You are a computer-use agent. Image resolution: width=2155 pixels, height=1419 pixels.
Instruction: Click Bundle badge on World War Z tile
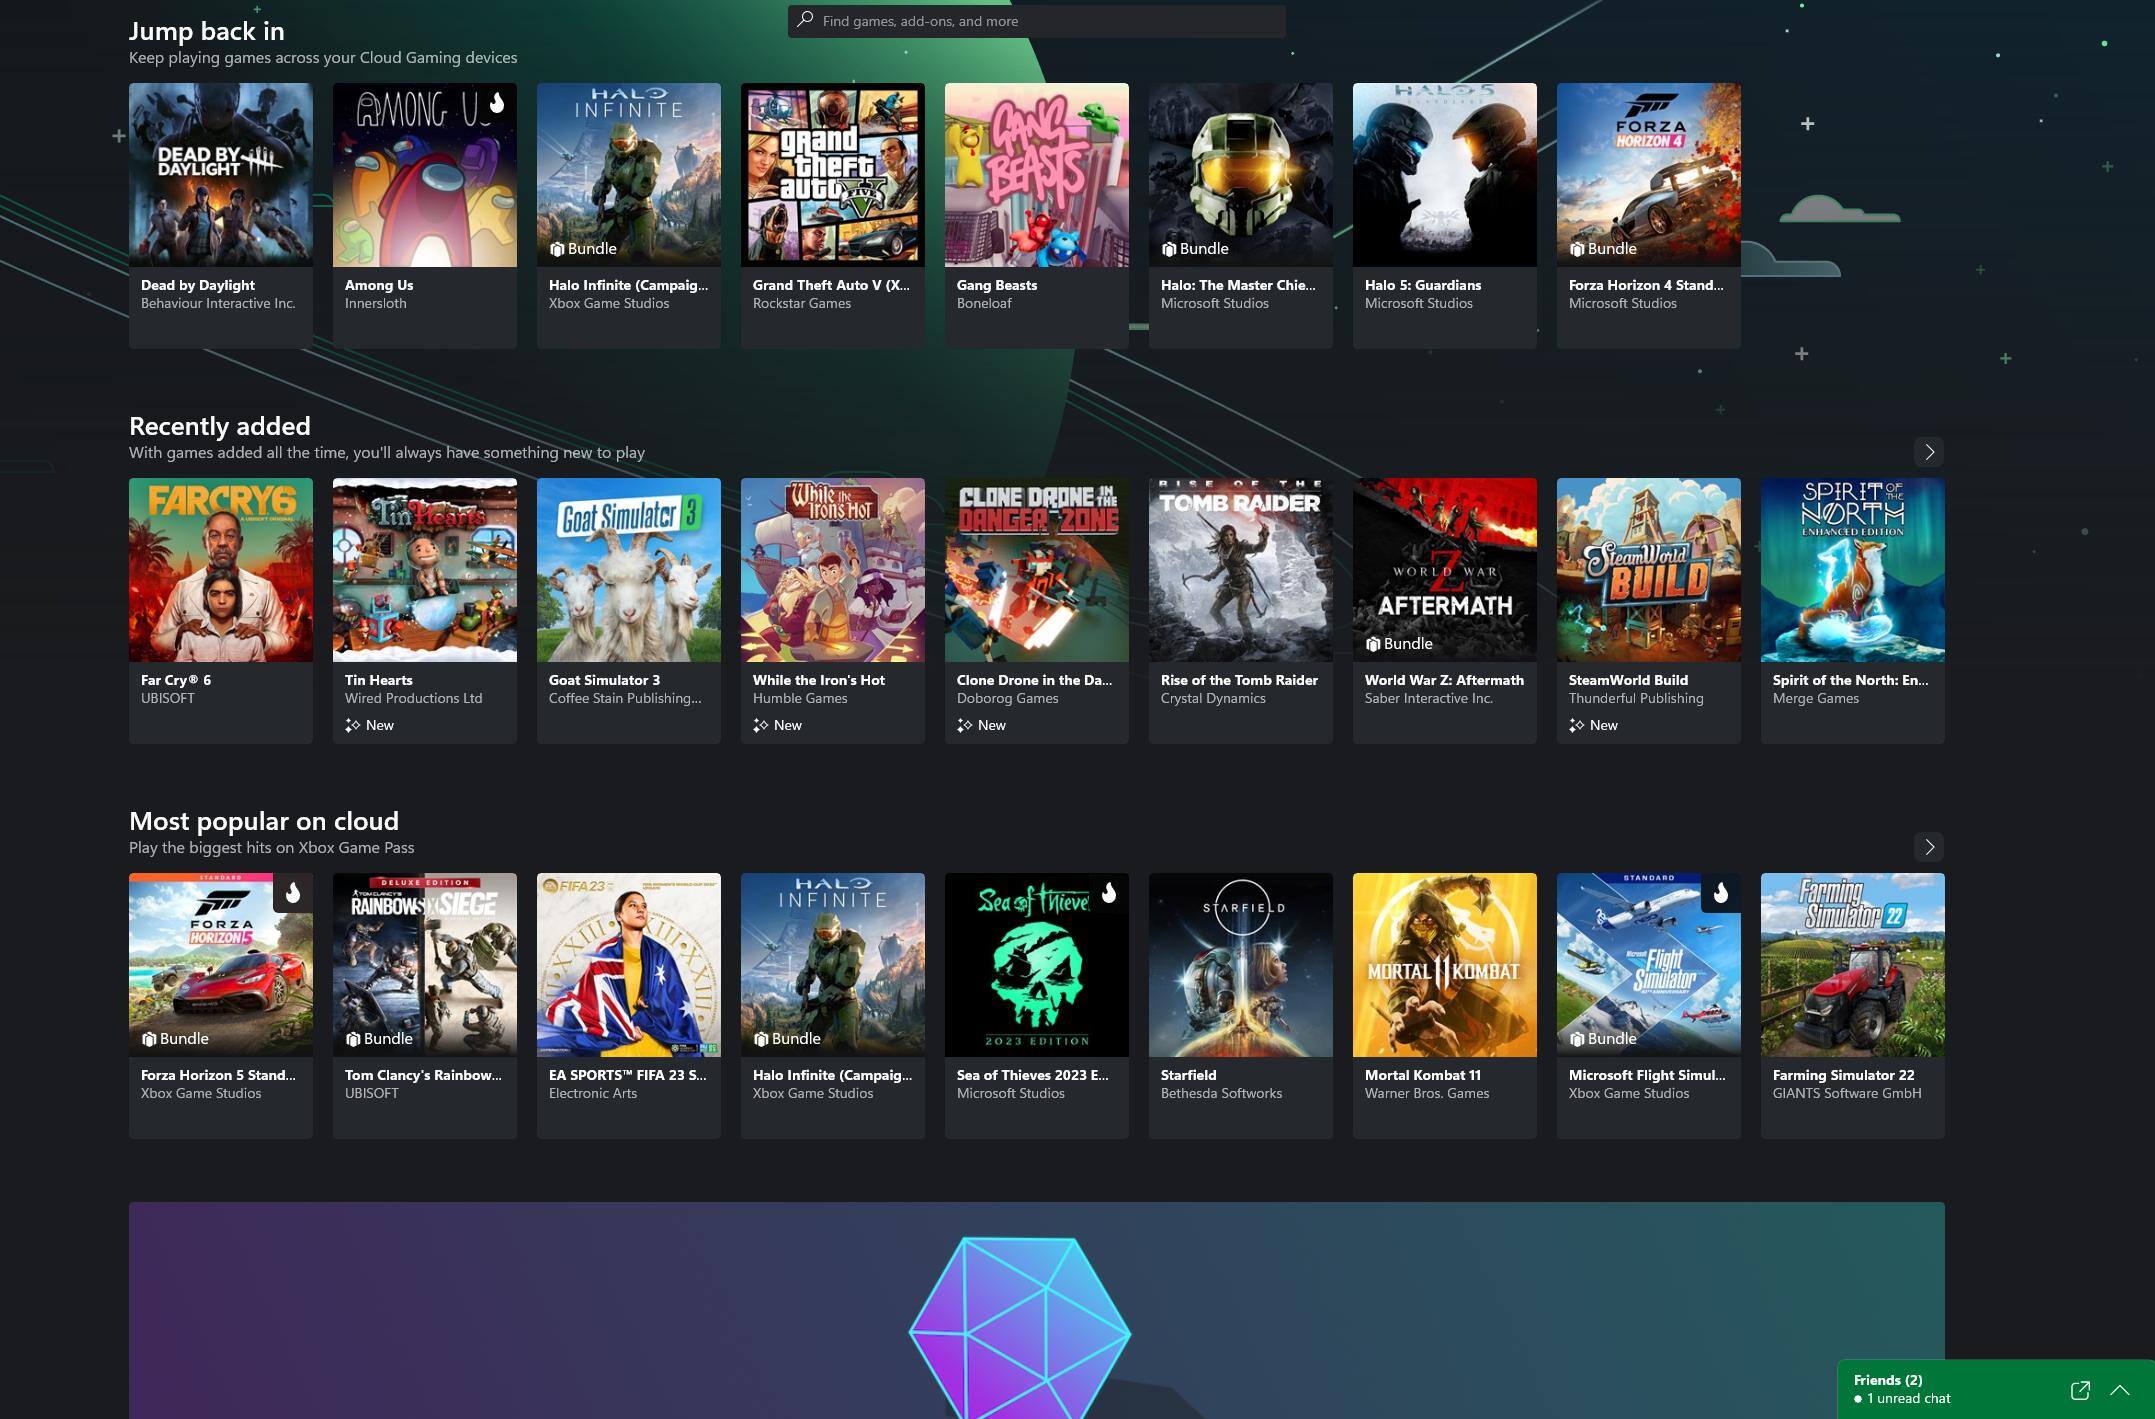pos(1399,643)
